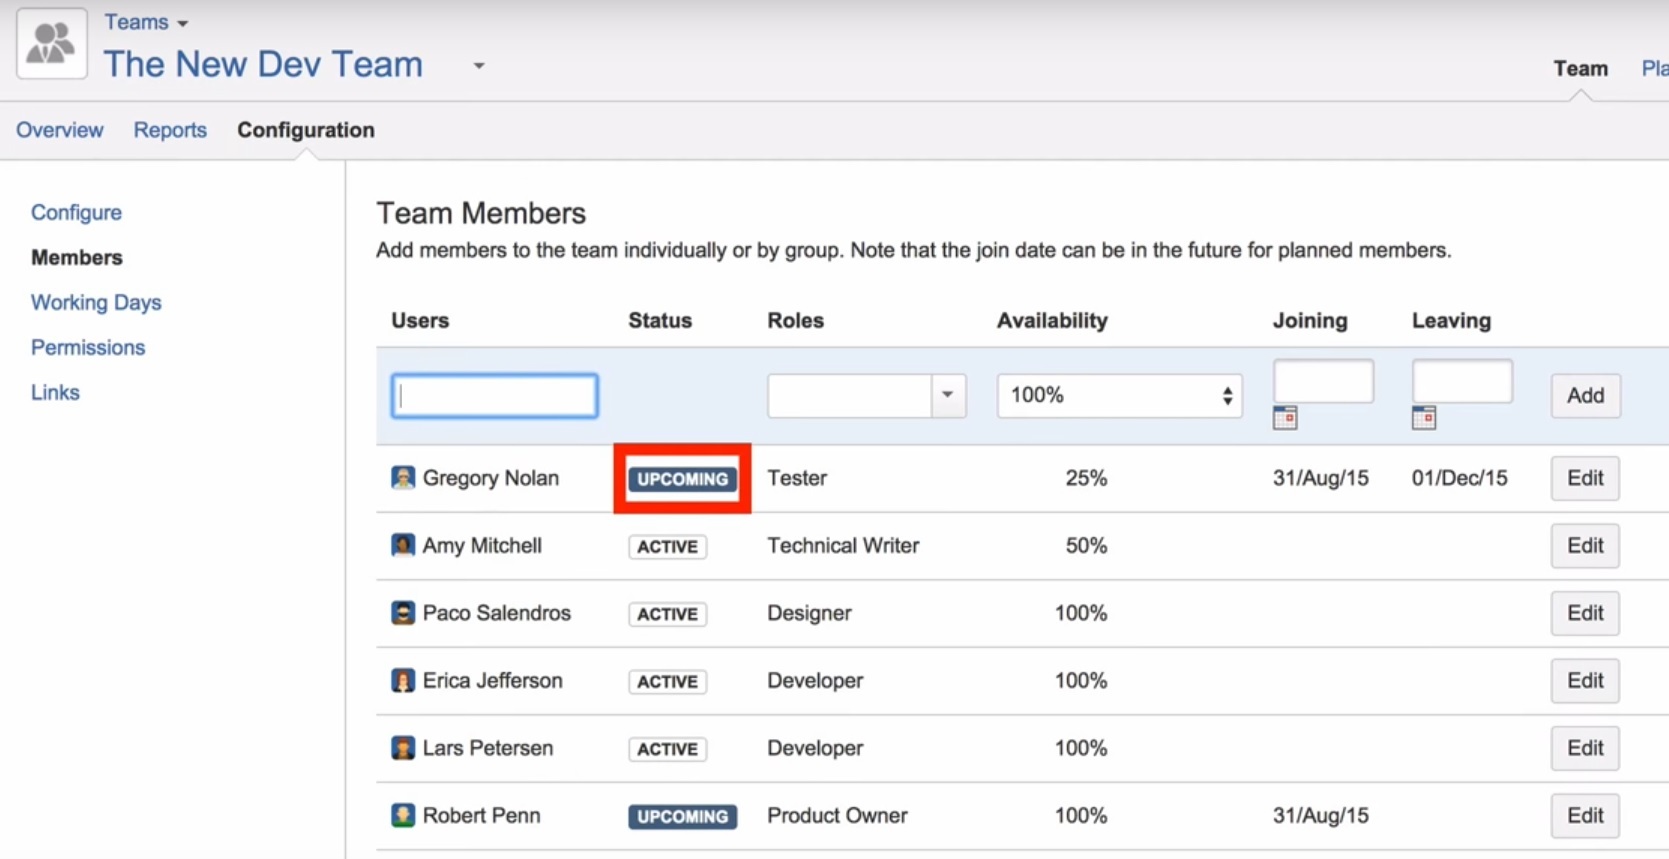Image resolution: width=1669 pixels, height=859 pixels.
Task: Open the Joining date calendar picker icon
Action: (x=1285, y=418)
